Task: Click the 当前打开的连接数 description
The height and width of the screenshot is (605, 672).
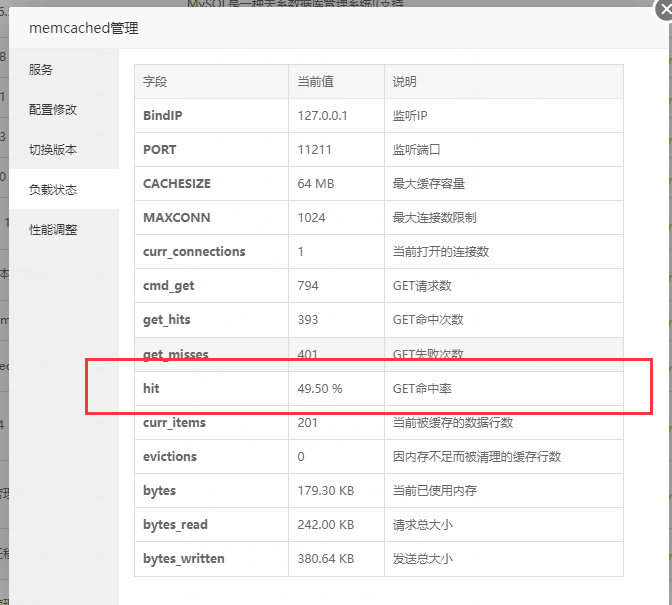Action: click(x=441, y=252)
